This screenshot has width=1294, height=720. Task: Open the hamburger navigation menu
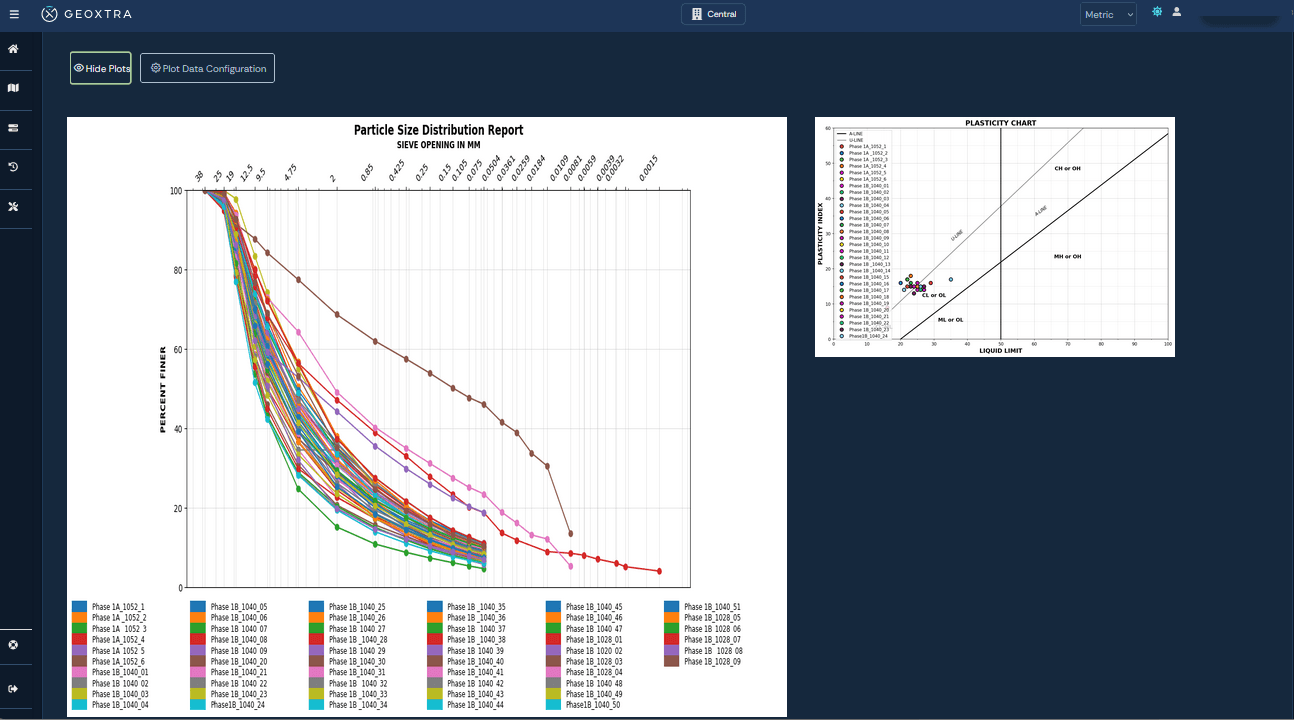click(14, 14)
